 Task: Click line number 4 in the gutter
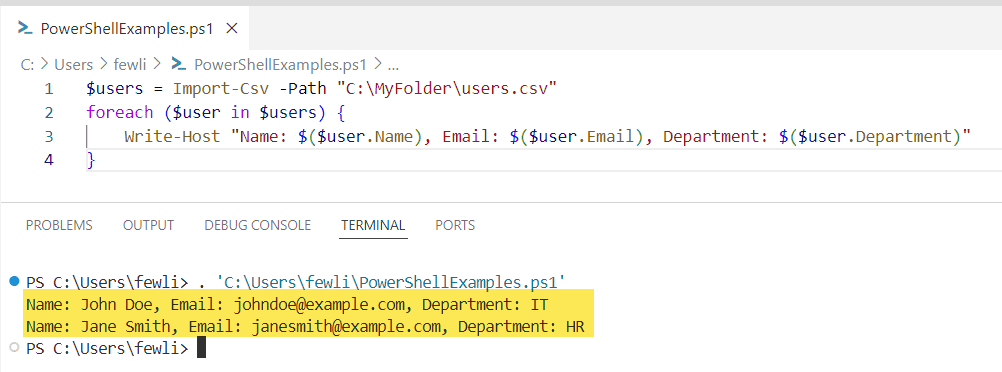click(49, 160)
